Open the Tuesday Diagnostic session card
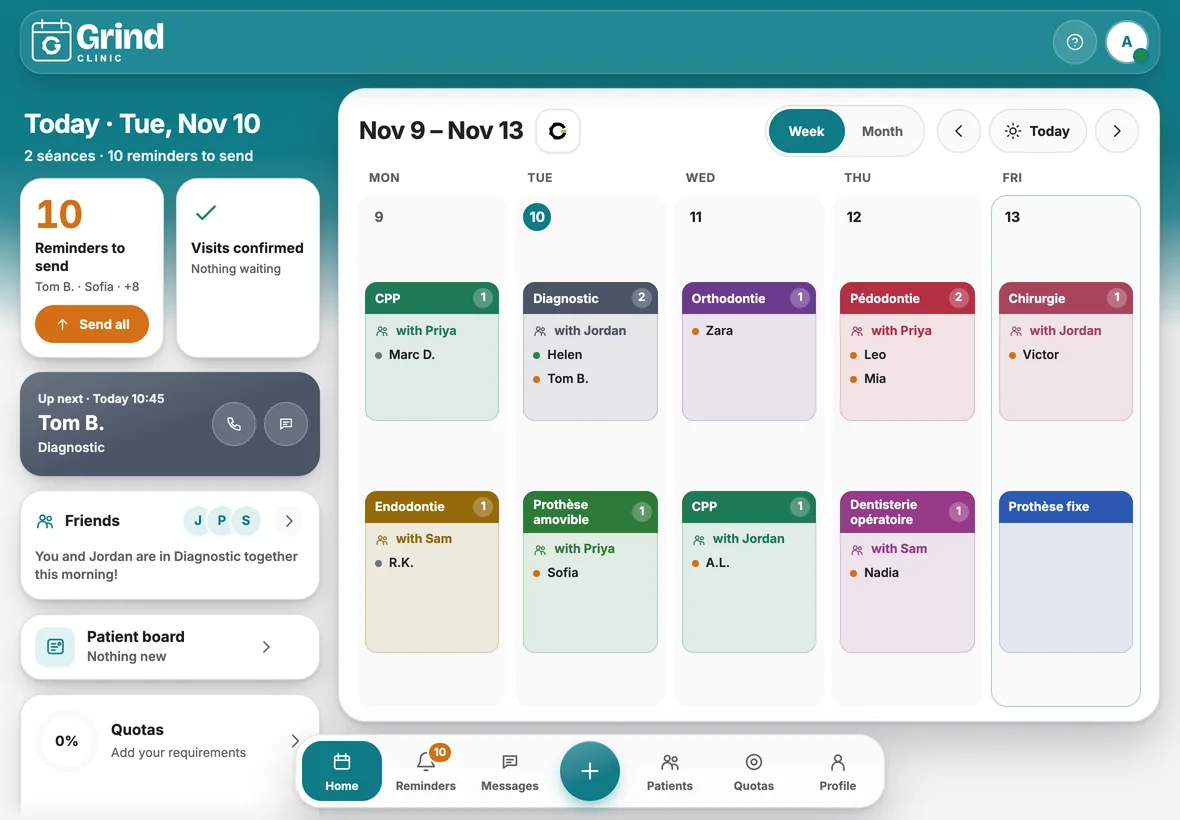The height and width of the screenshot is (820, 1180). tap(590, 351)
